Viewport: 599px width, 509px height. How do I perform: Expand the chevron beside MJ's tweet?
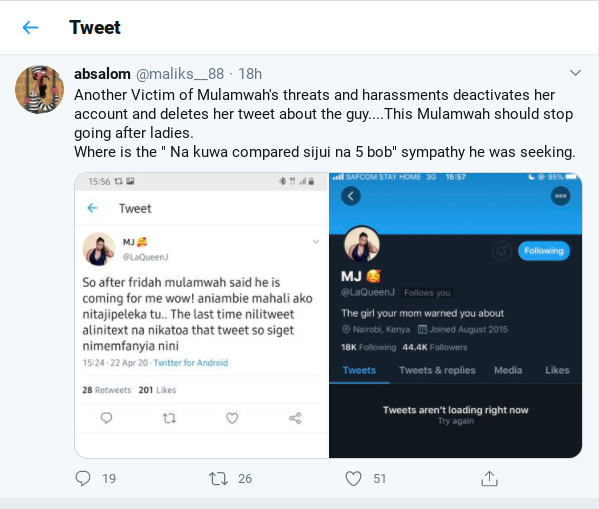tap(316, 242)
